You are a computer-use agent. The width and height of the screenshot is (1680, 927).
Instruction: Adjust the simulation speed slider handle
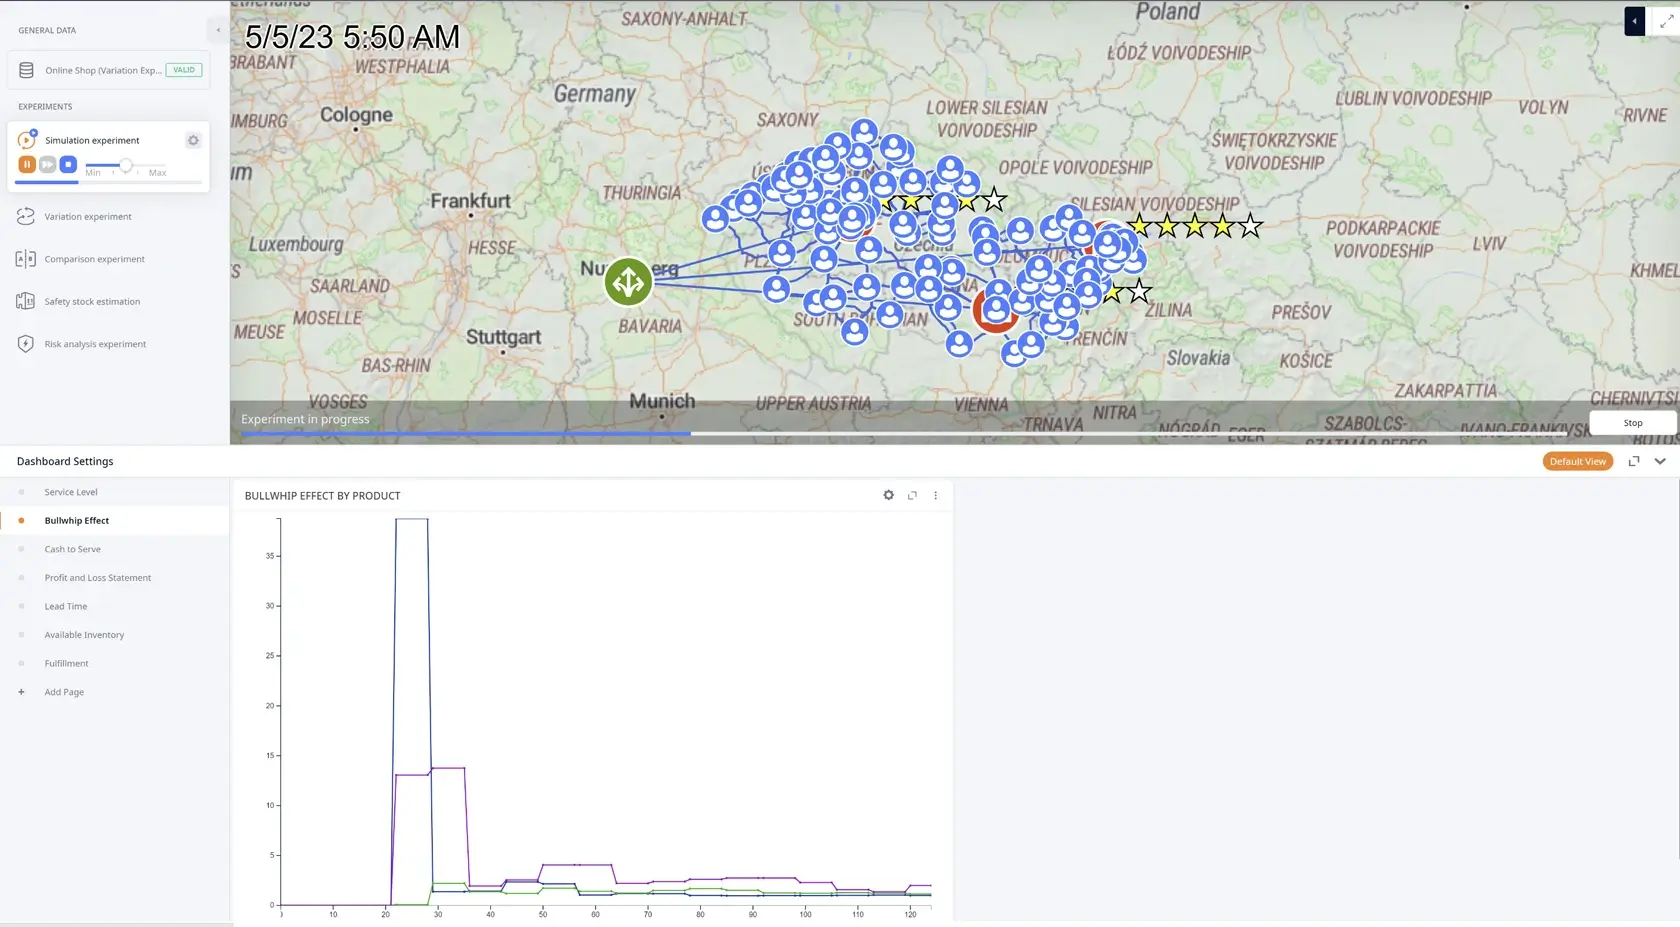coord(126,165)
